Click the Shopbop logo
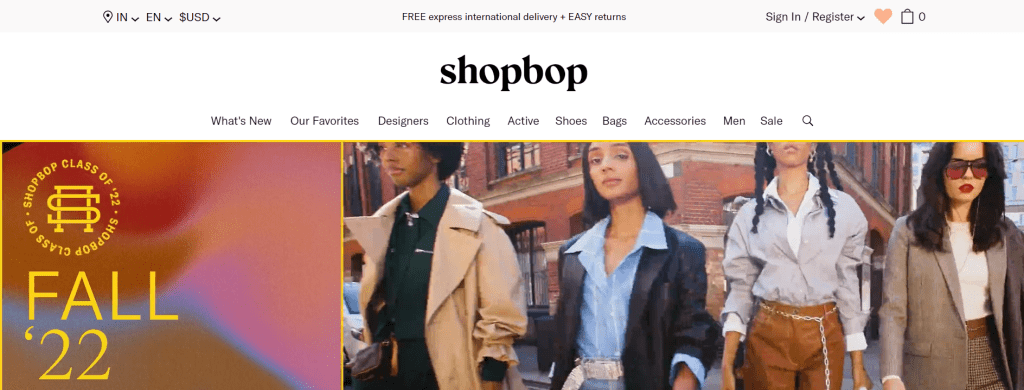 point(513,73)
